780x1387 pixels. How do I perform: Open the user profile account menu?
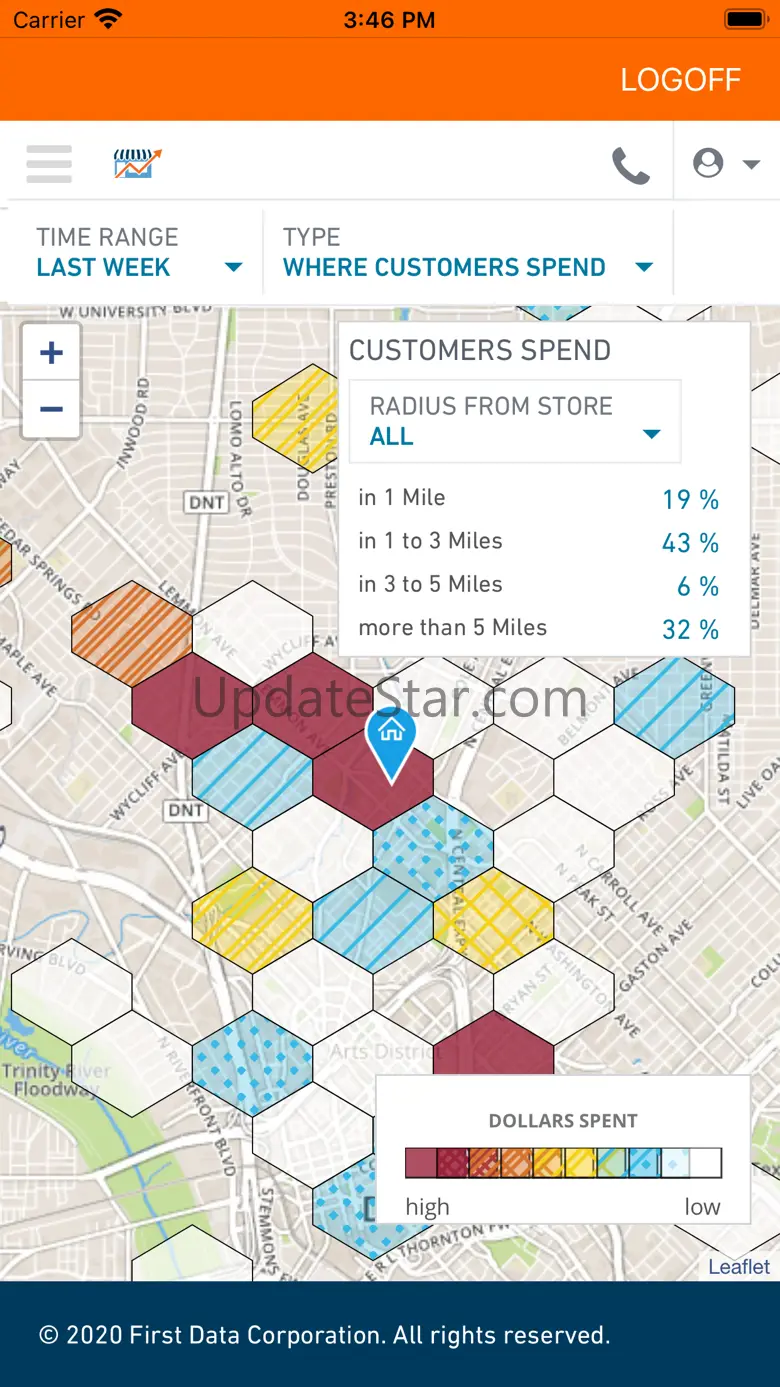coord(726,163)
